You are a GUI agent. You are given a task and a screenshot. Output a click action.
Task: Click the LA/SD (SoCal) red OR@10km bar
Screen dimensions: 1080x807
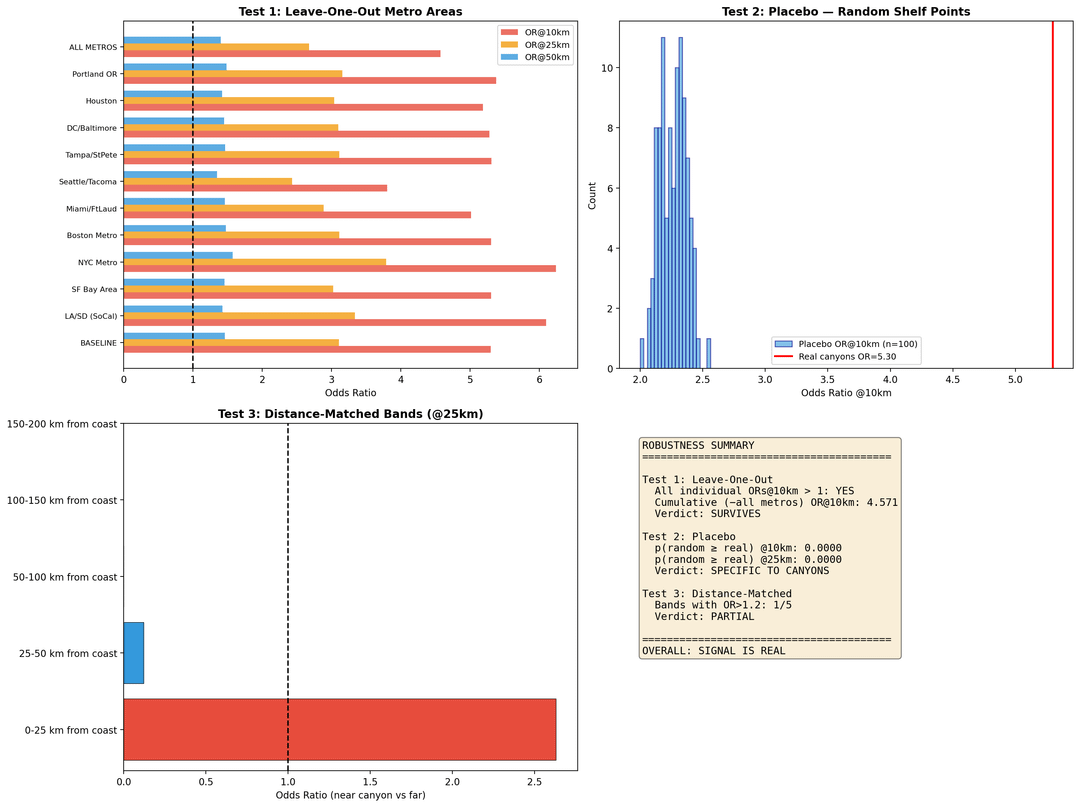click(334, 322)
